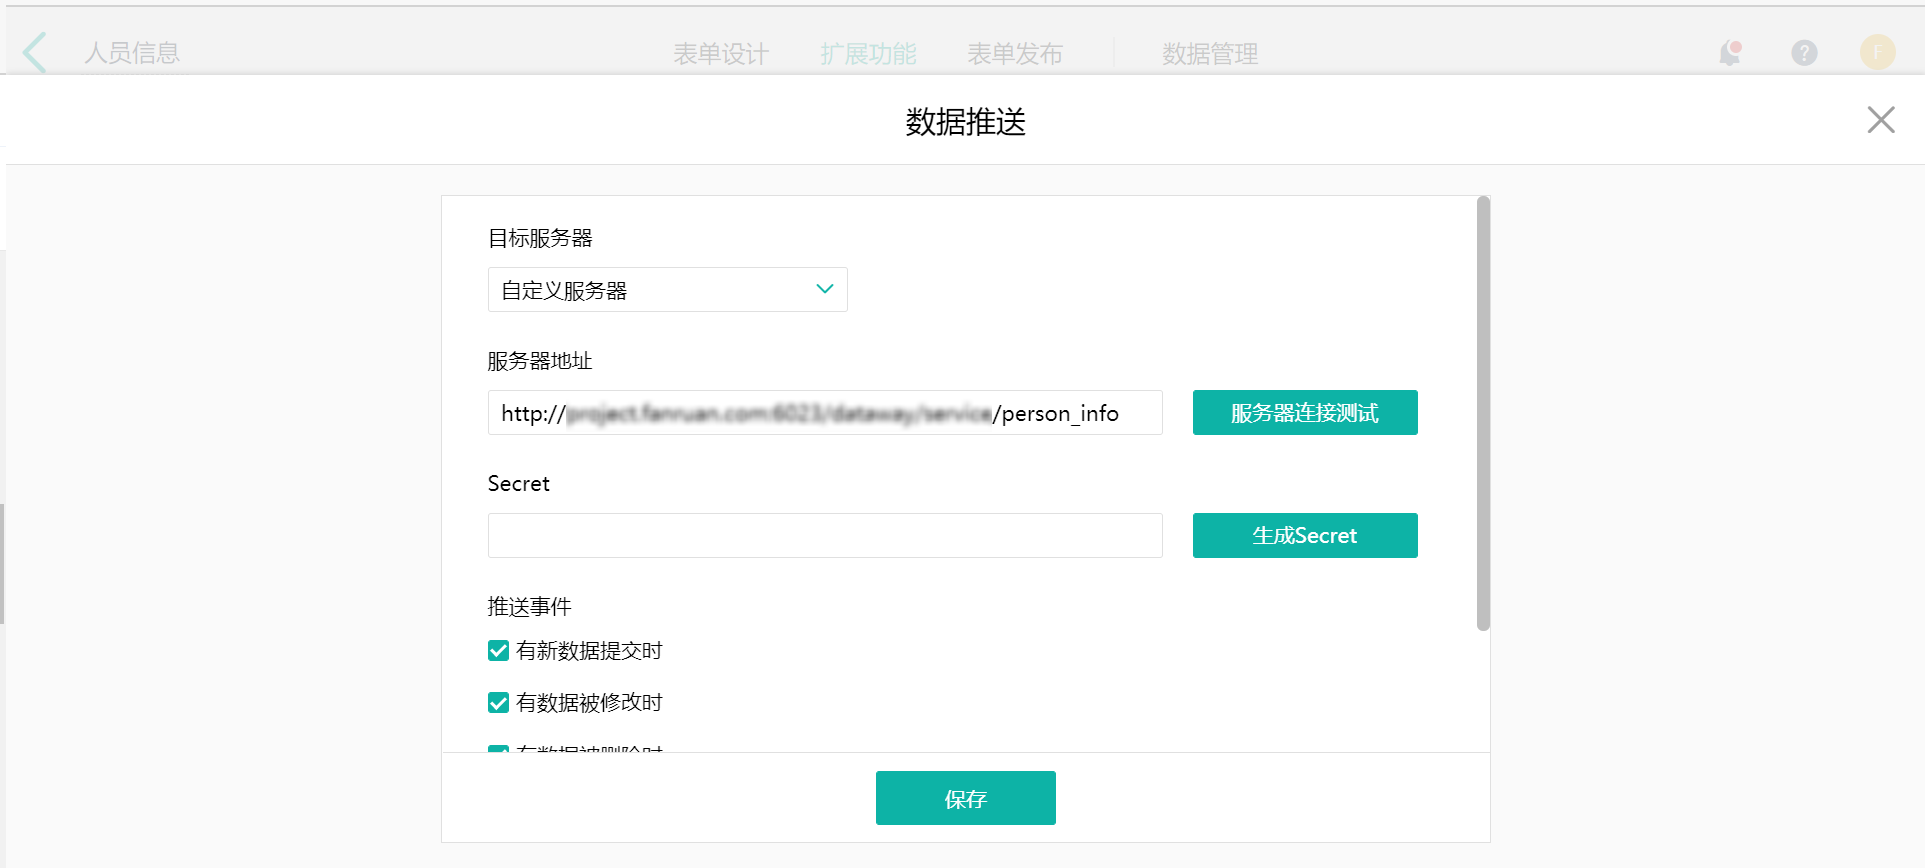
Task: Select the 数据管理 tab
Action: [x=1210, y=54]
